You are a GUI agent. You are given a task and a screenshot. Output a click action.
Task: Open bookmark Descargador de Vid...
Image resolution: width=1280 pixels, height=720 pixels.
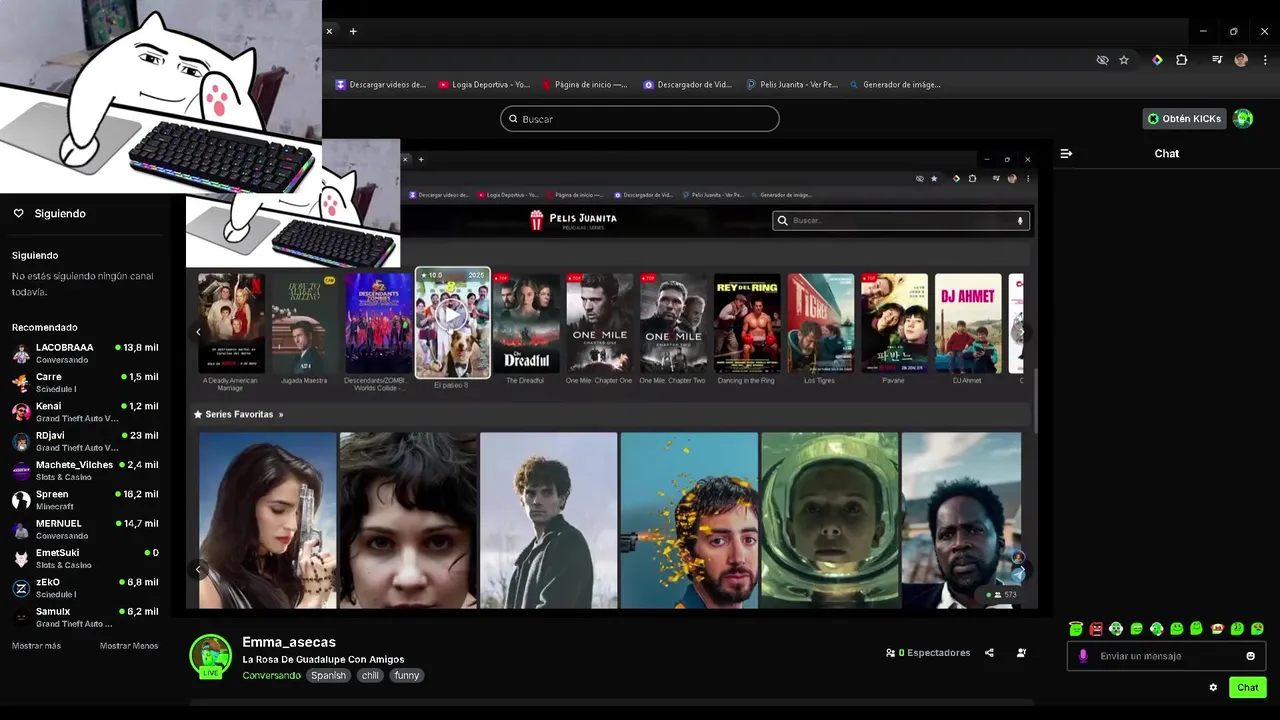tap(688, 85)
